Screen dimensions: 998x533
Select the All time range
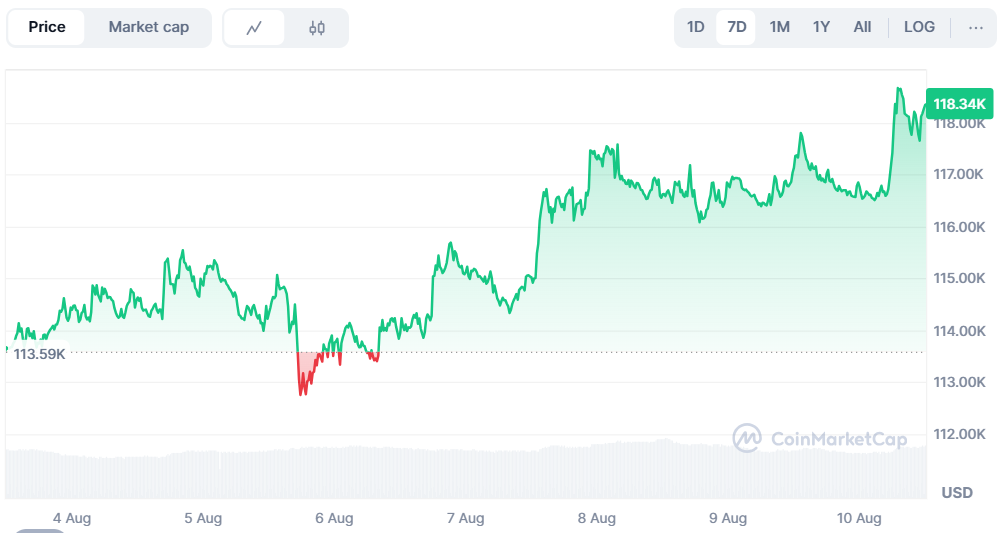point(862,27)
